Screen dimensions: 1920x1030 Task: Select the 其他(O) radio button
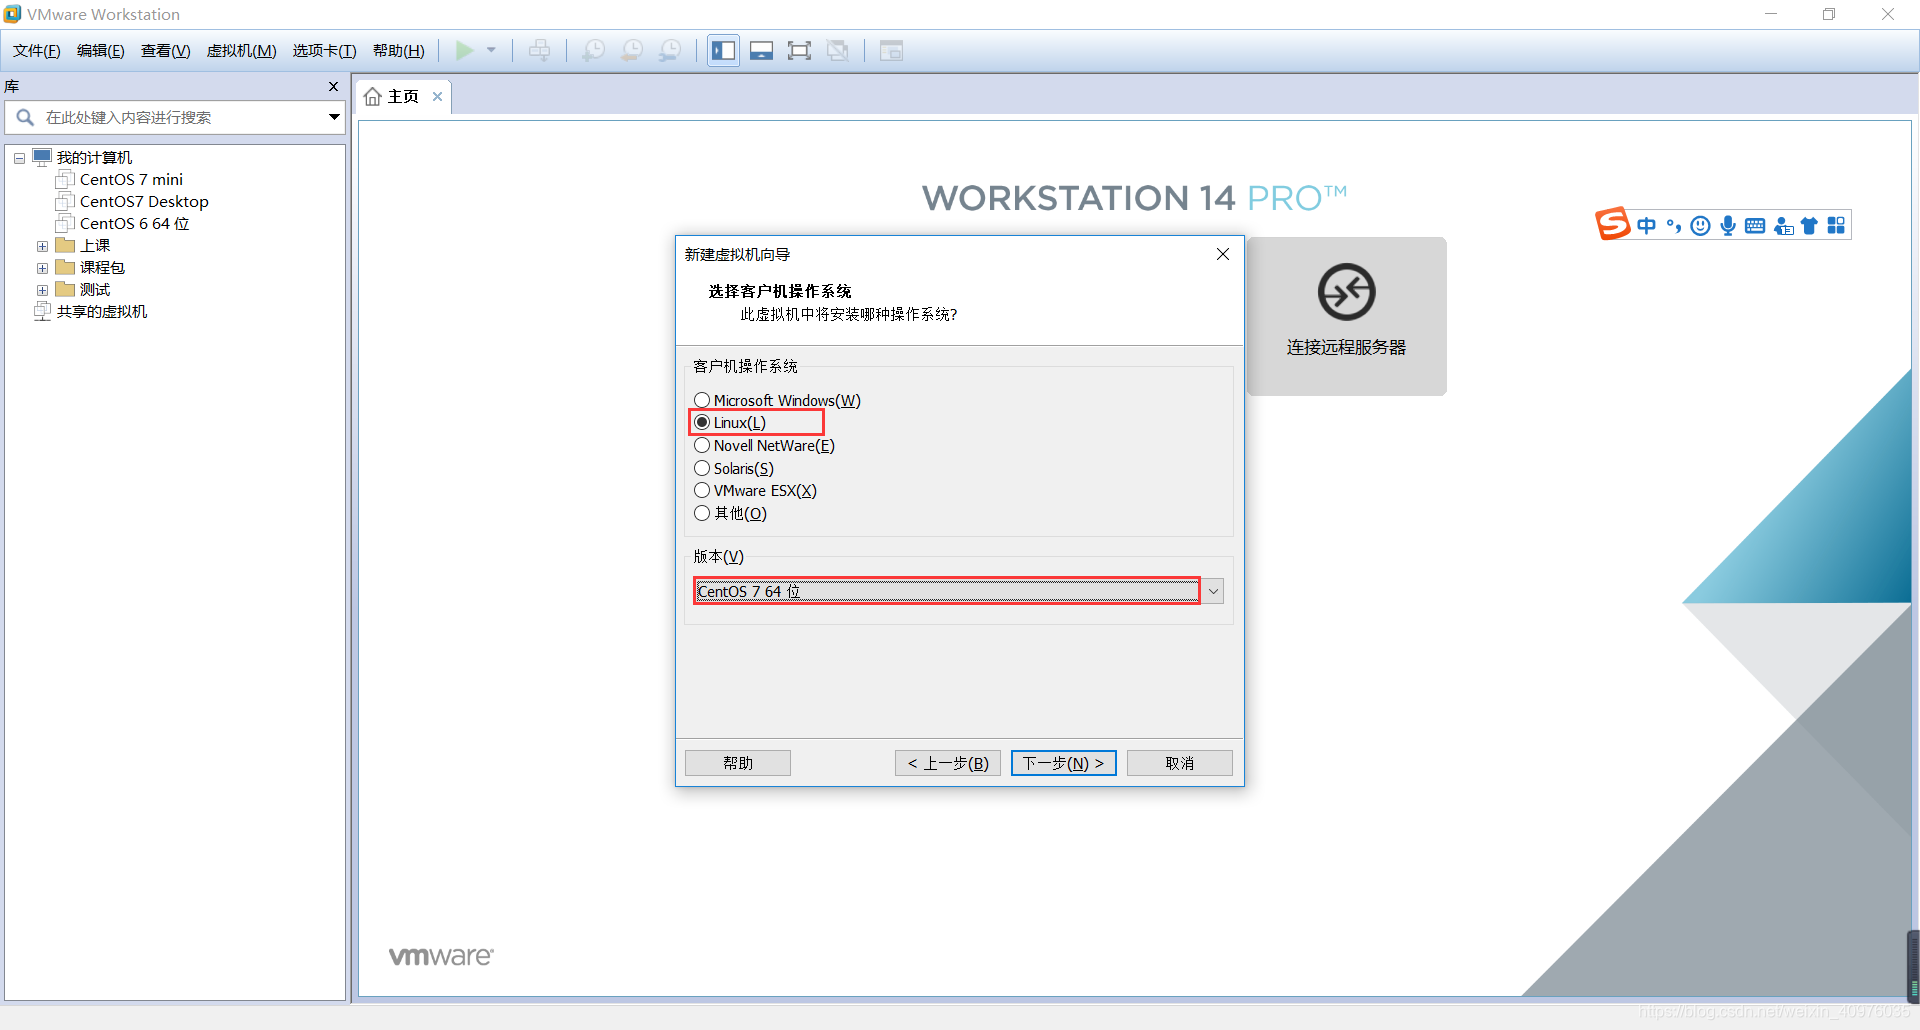coord(702,513)
